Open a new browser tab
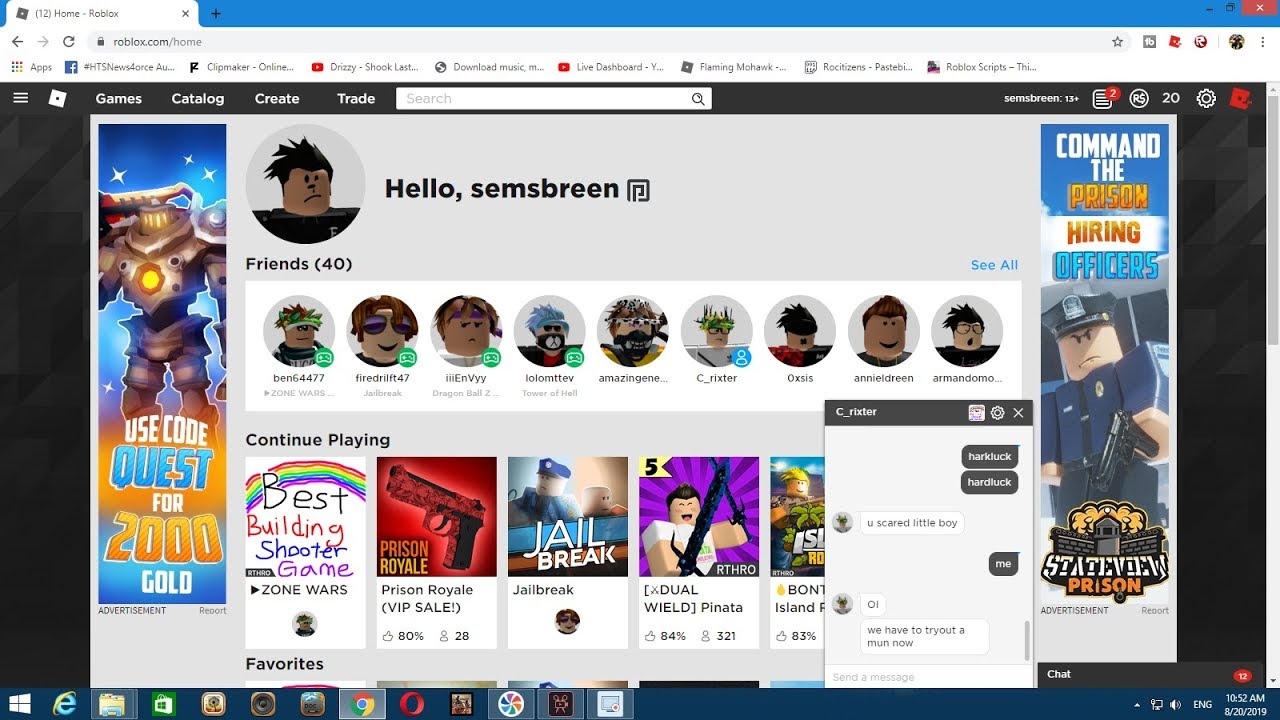 tap(215, 13)
